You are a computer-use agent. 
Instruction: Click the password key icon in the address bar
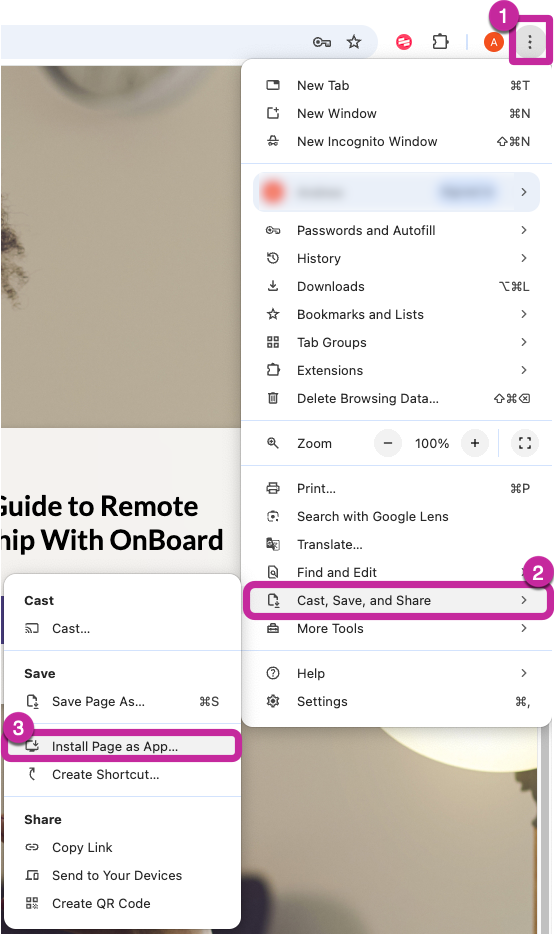pyautogui.click(x=322, y=42)
